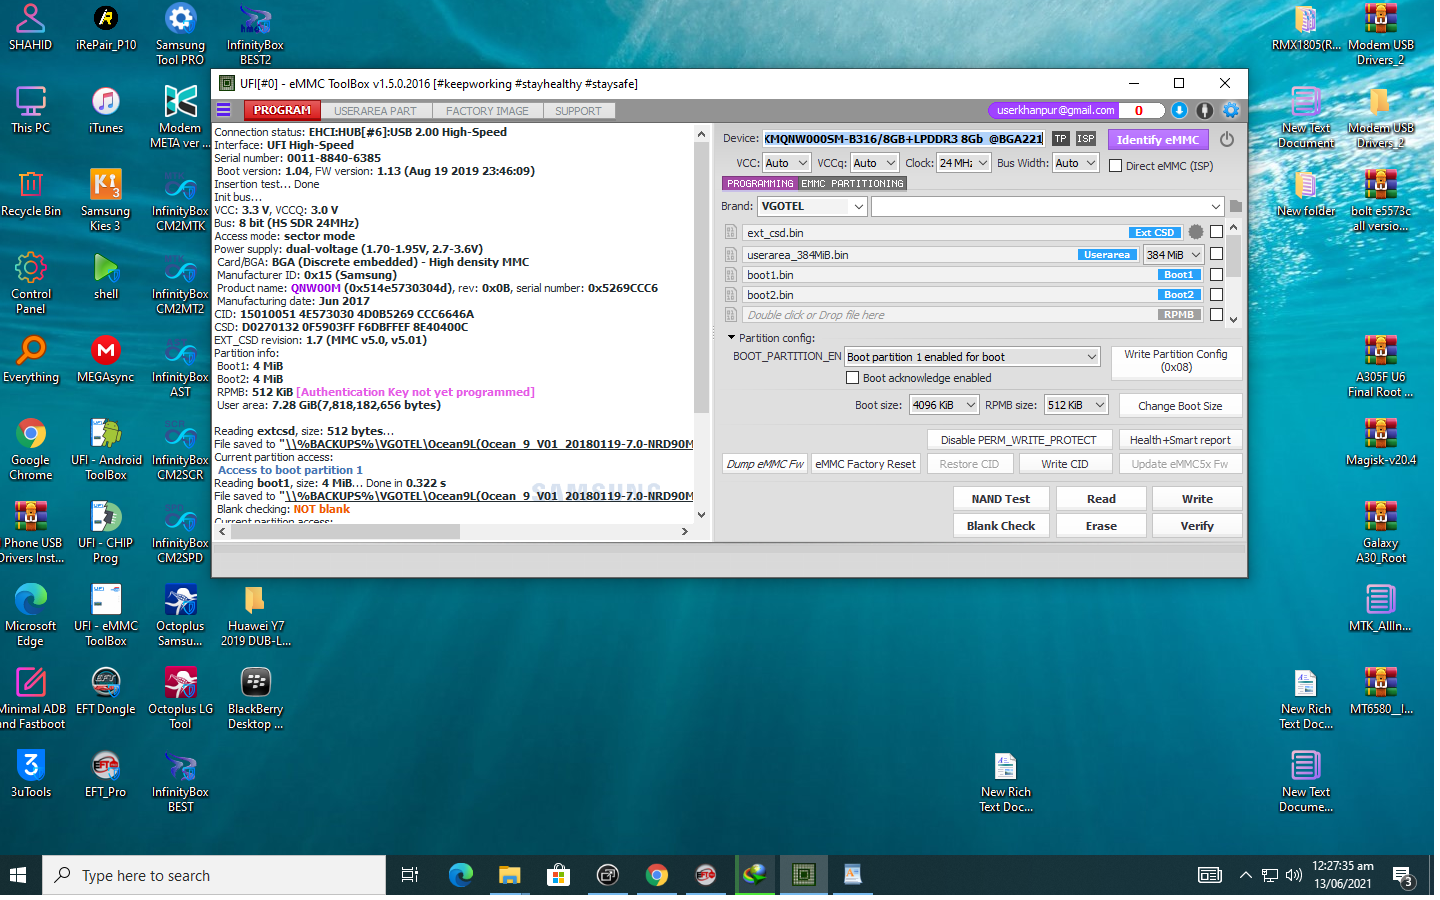Switch to the FACTORY IMAGE tab

487,111
